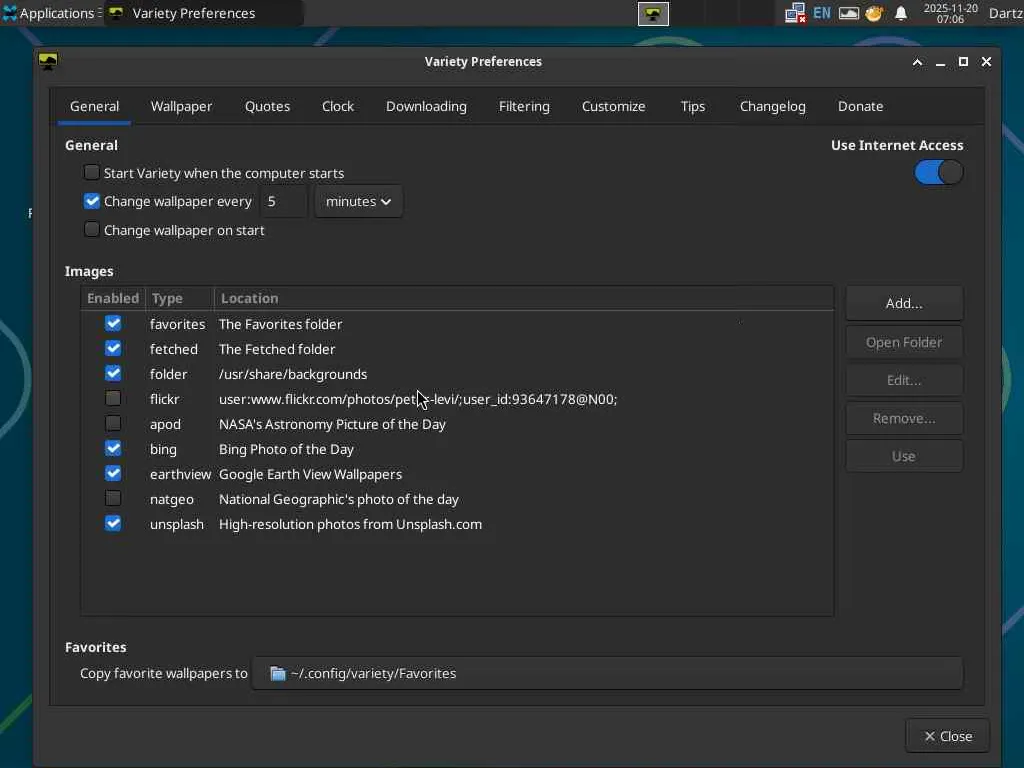
Task: Select the row The Favorites folder
Action: point(457,324)
